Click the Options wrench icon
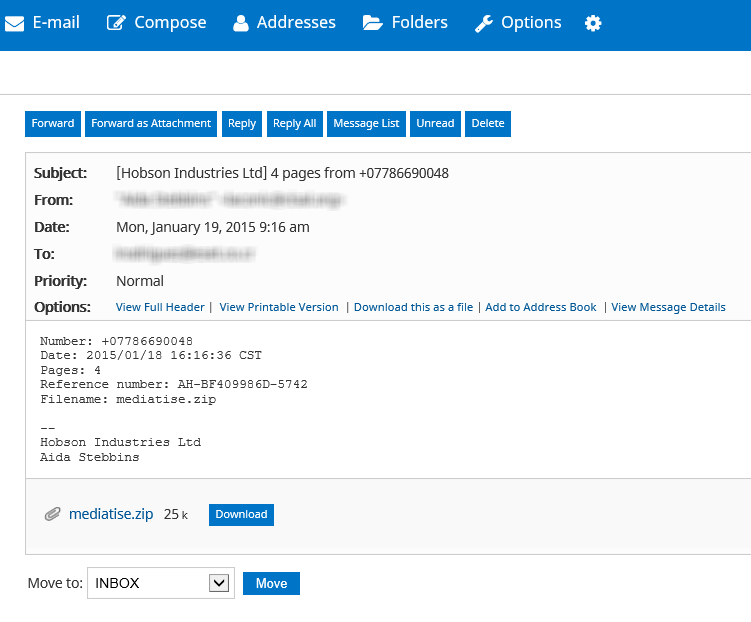 click(x=484, y=23)
